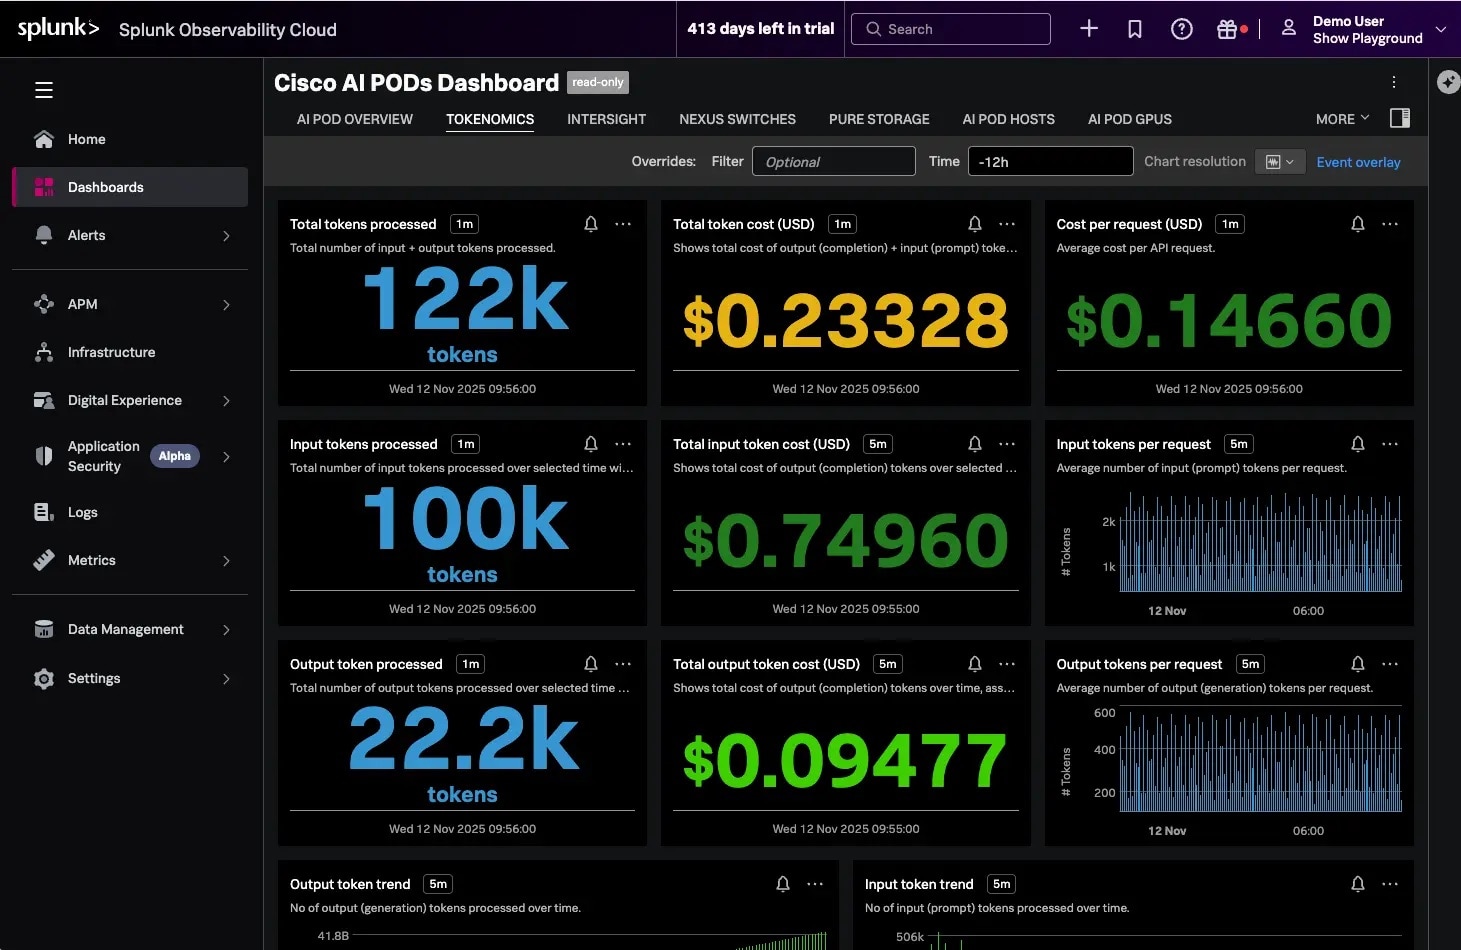The height and width of the screenshot is (950, 1461).
Task: Switch to the NEXUS SWITCHES tab
Action: (737, 119)
